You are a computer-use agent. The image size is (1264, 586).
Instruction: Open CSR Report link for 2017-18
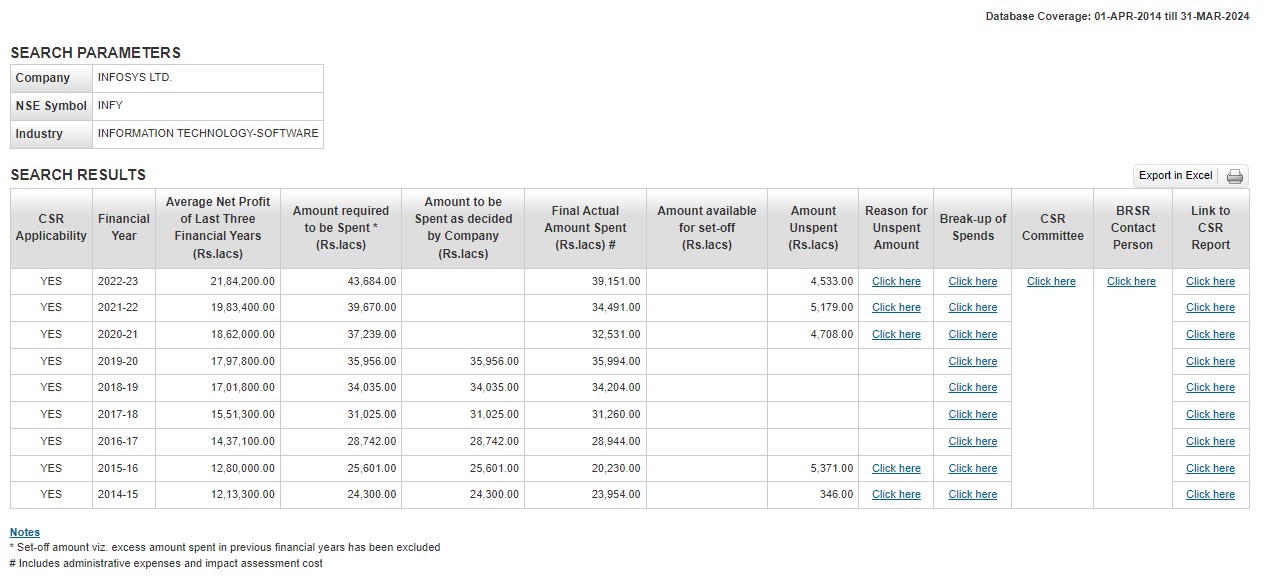click(1210, 415)
